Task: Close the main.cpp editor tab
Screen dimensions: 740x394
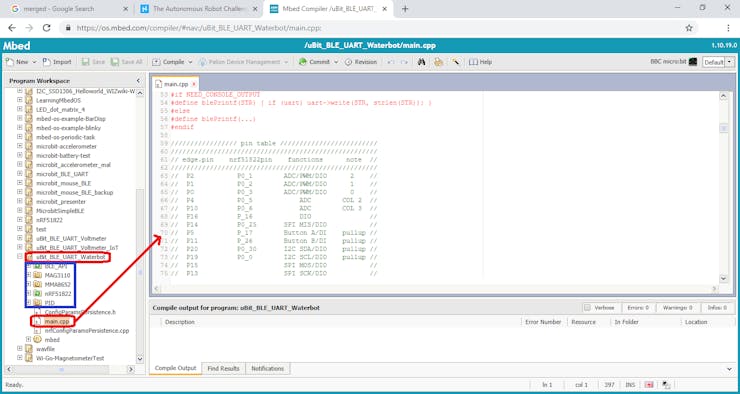Action: [x=193, y=84]
